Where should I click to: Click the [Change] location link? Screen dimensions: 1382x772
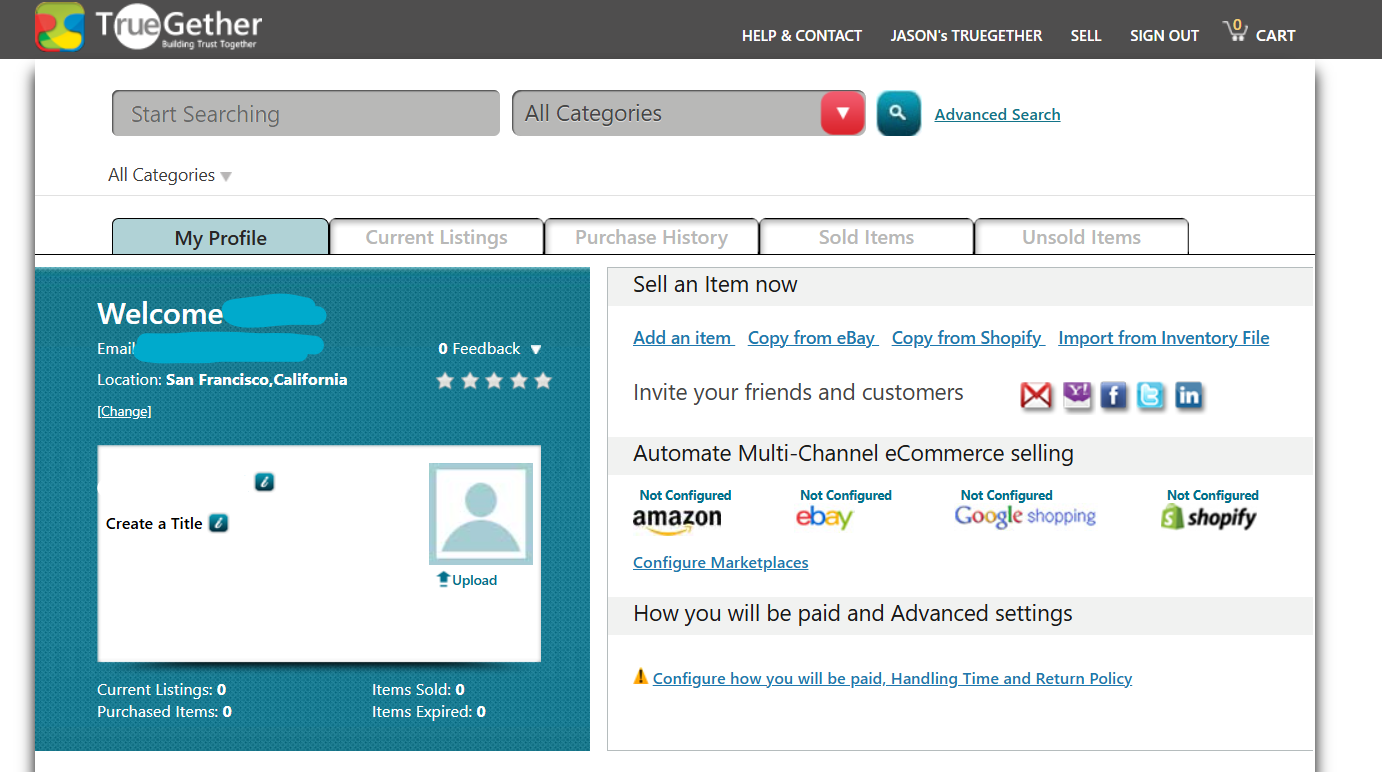pos(124,411)
